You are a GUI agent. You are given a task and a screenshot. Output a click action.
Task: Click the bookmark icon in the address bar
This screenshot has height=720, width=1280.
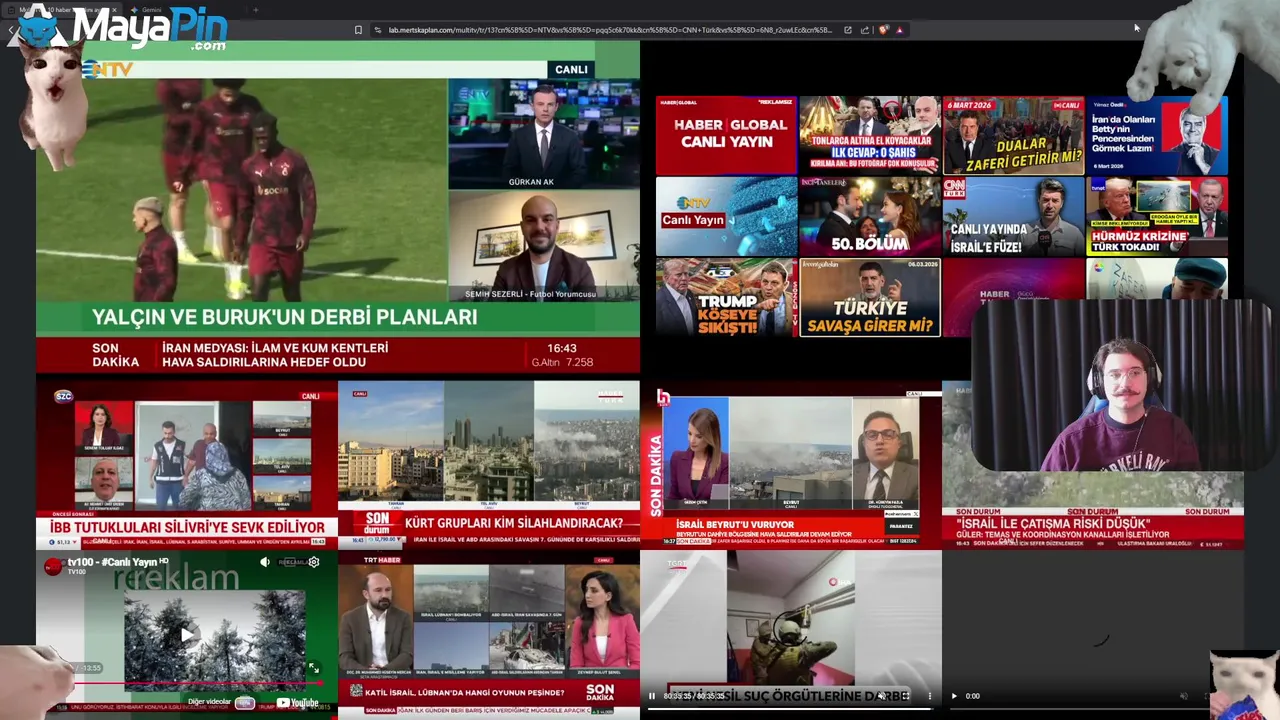pos(358,30)
